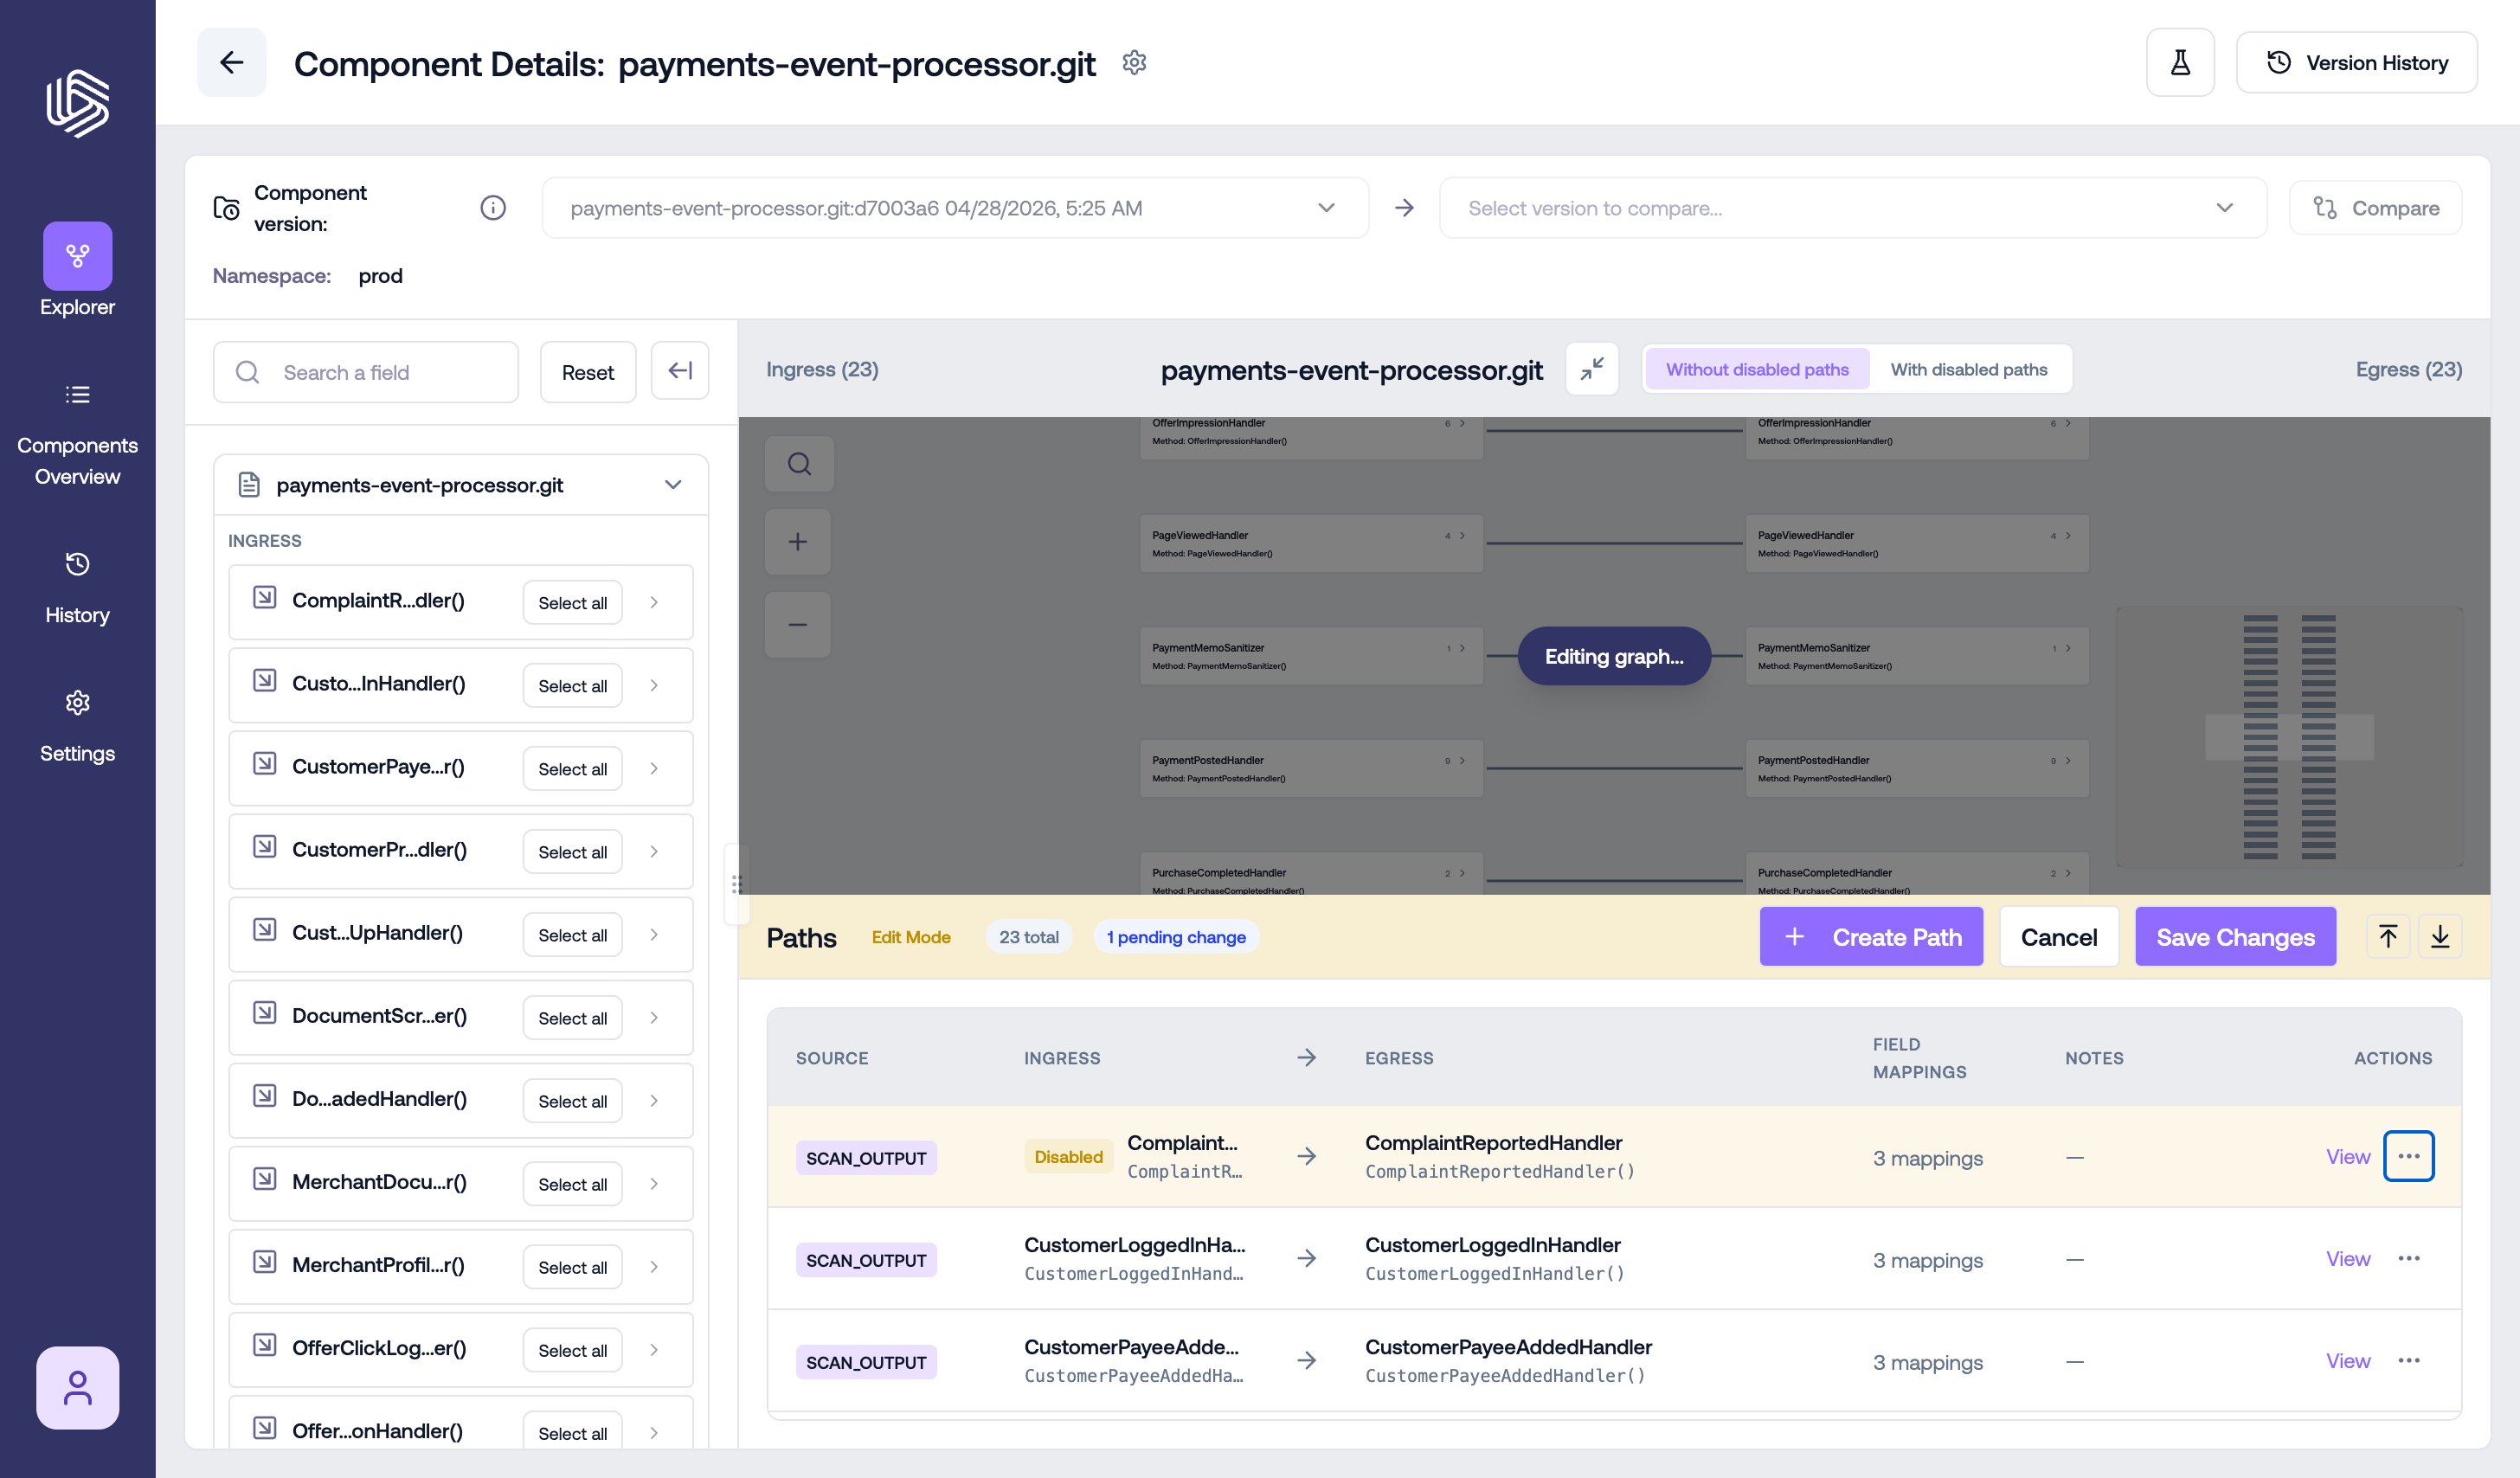The width and height of the screenshot is (2520, 1478).
Task: Collapse the left field panel
Action: (x=680, y=371)
